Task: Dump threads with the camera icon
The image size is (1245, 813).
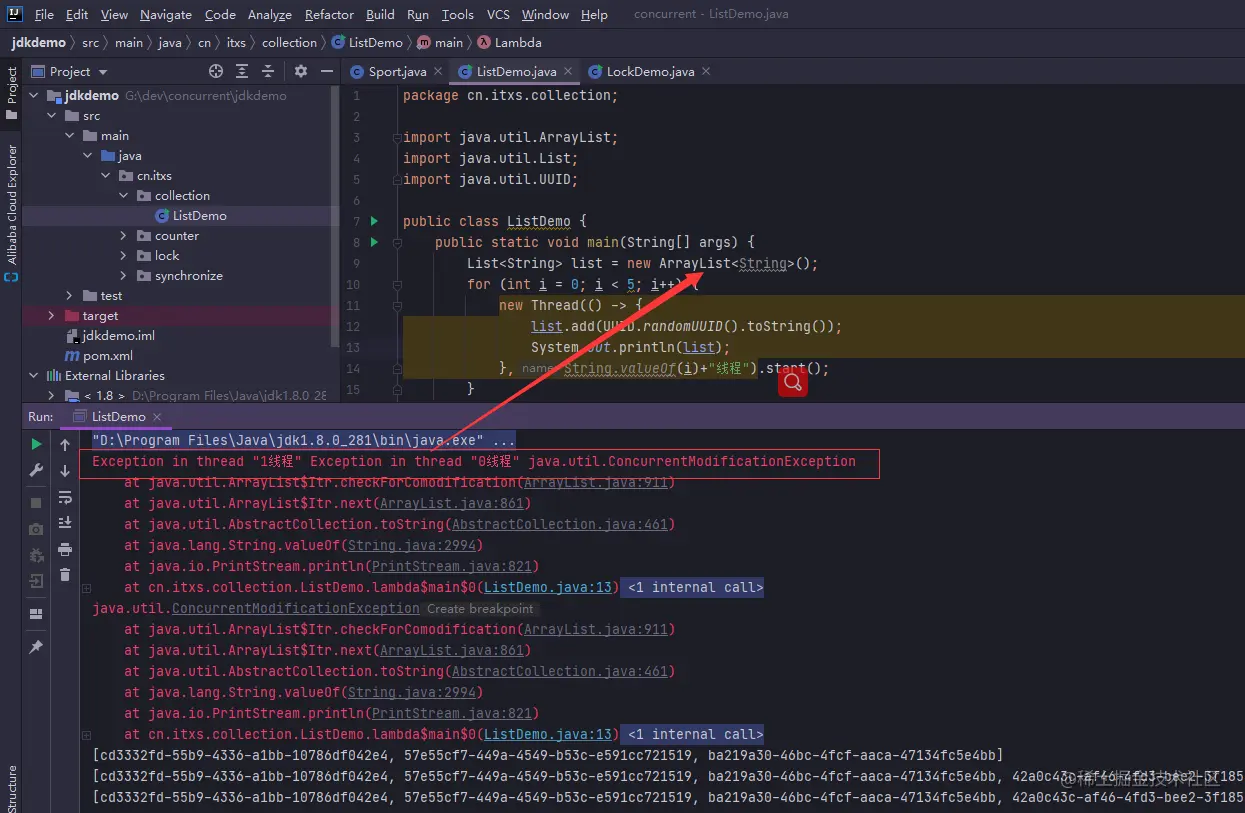Action: coord(36,529)
